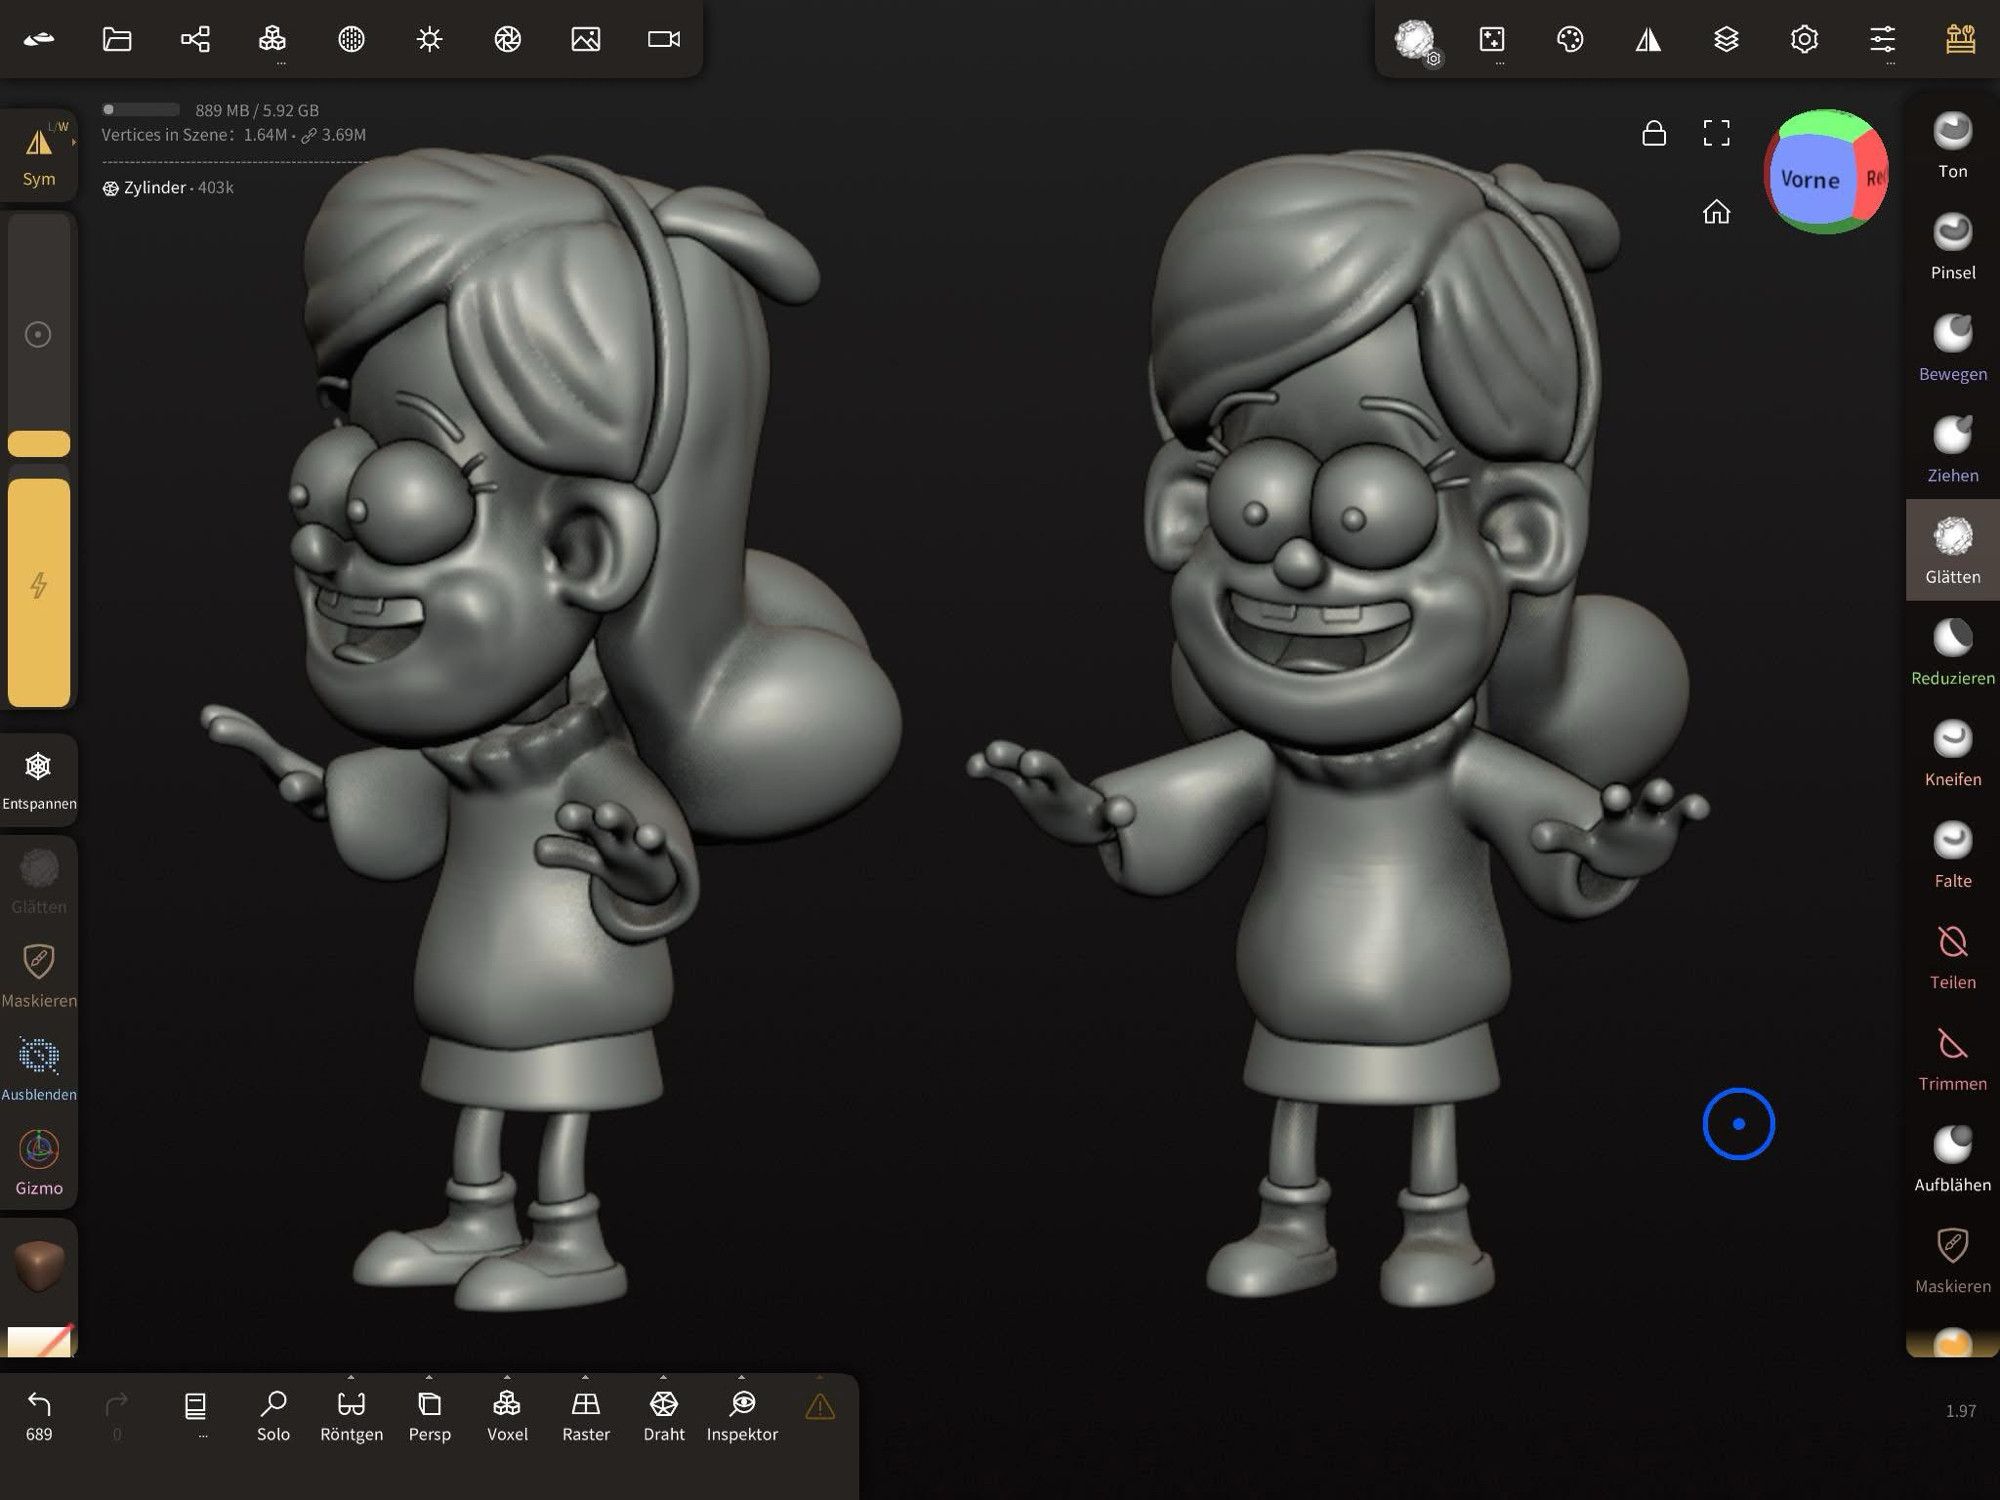Toggle the Ausblenden hide shortcut
Viewport: 2000px width, 1500px height.
pyautogui.click(x=39, y=1068)
